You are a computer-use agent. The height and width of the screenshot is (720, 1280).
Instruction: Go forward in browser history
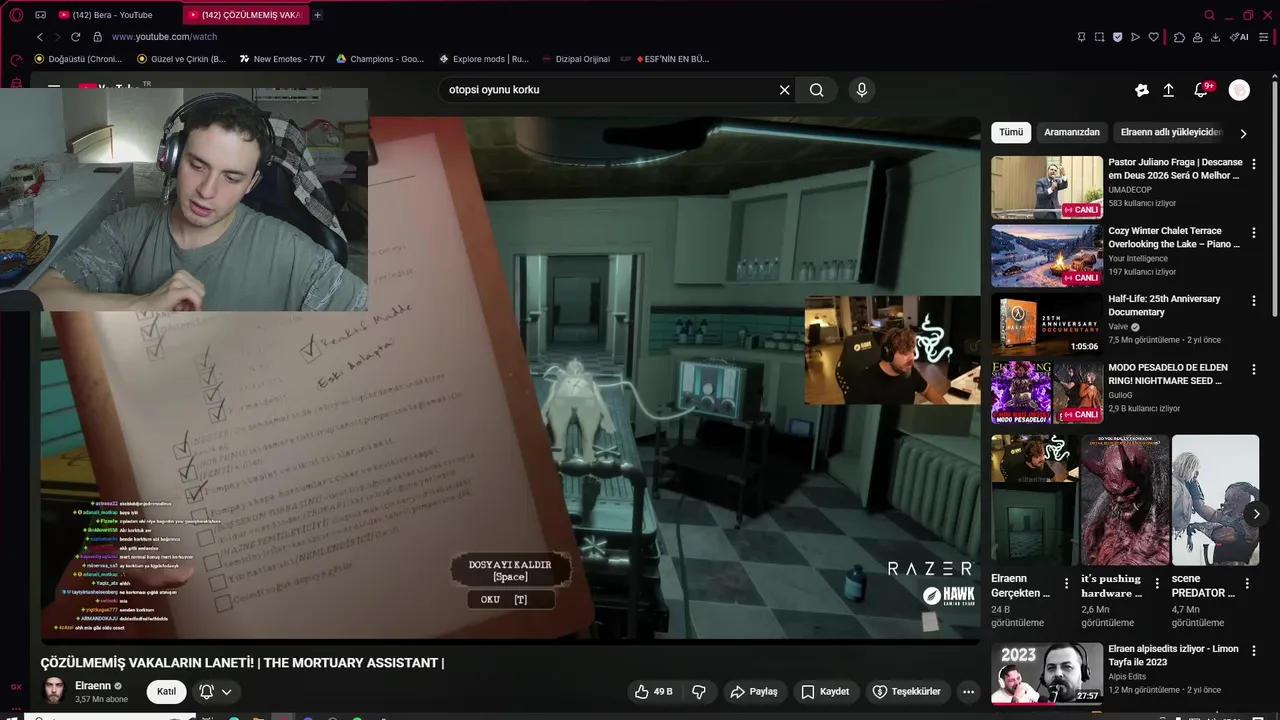[x=57, y=37]
